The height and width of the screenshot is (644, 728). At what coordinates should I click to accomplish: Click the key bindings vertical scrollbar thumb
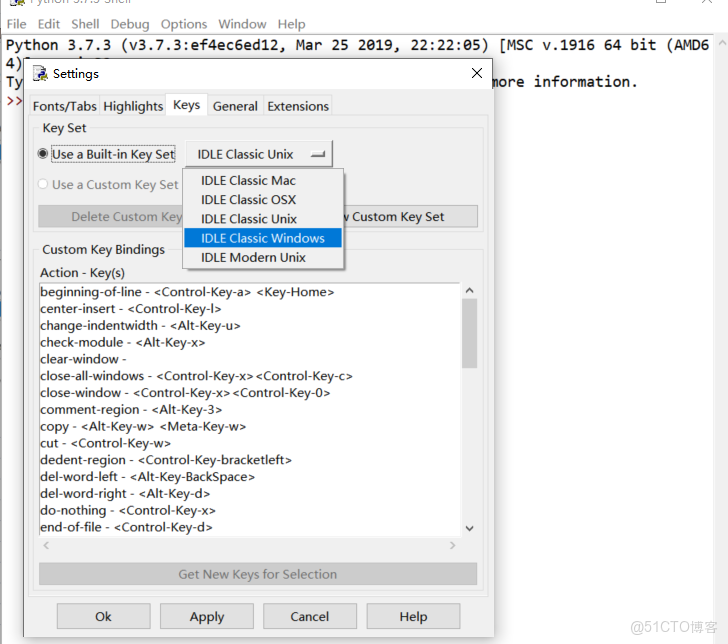(x=469, y=333)
